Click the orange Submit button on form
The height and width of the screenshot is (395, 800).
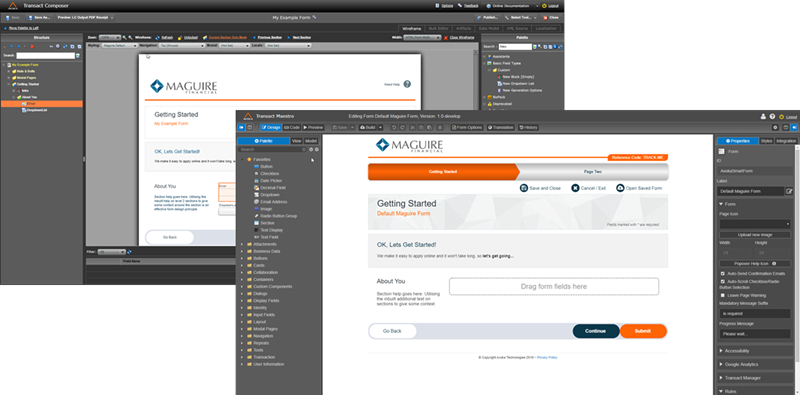pos(643,331)
